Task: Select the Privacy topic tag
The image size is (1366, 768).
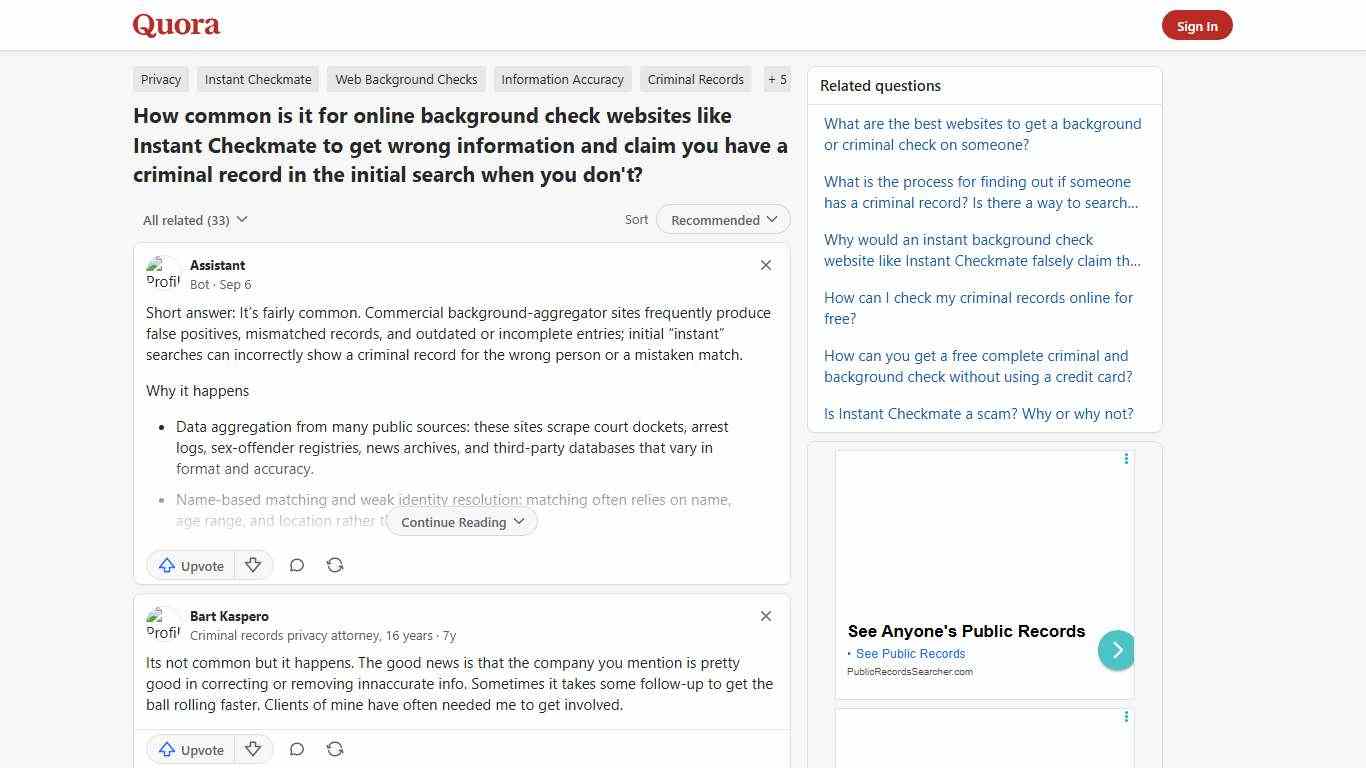Action: (160, 79)
